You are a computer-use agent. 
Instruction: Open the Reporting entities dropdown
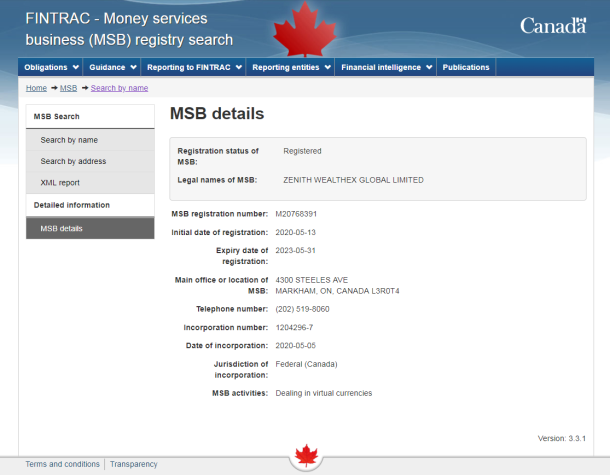point(291,68)
